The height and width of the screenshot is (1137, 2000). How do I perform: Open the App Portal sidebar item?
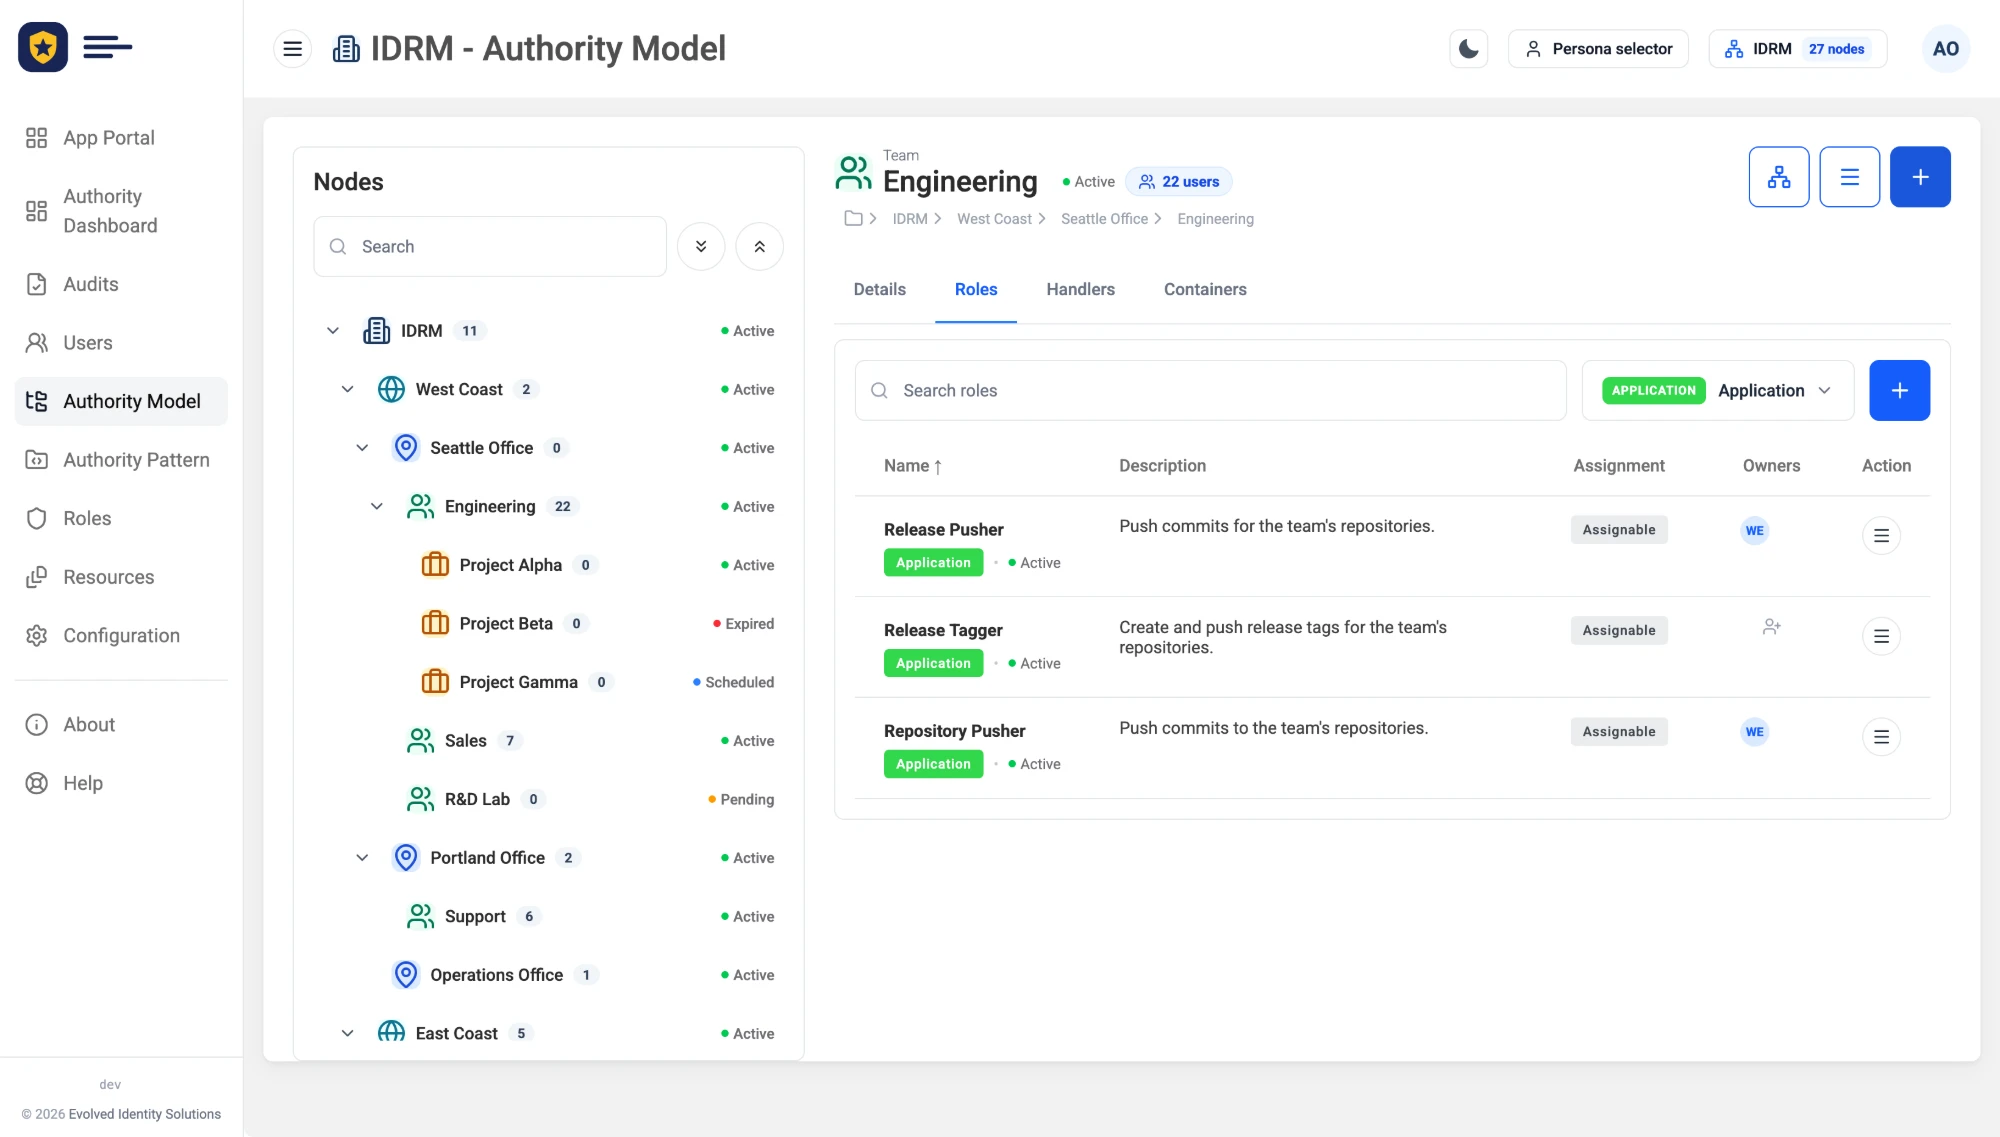[121, 137]
